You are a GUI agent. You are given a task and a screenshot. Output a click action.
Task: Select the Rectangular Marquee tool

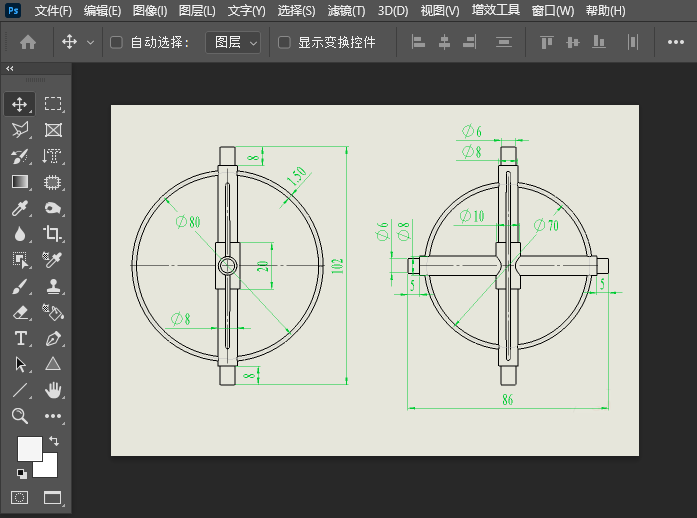pyautogui.click(x=53, y=104)
